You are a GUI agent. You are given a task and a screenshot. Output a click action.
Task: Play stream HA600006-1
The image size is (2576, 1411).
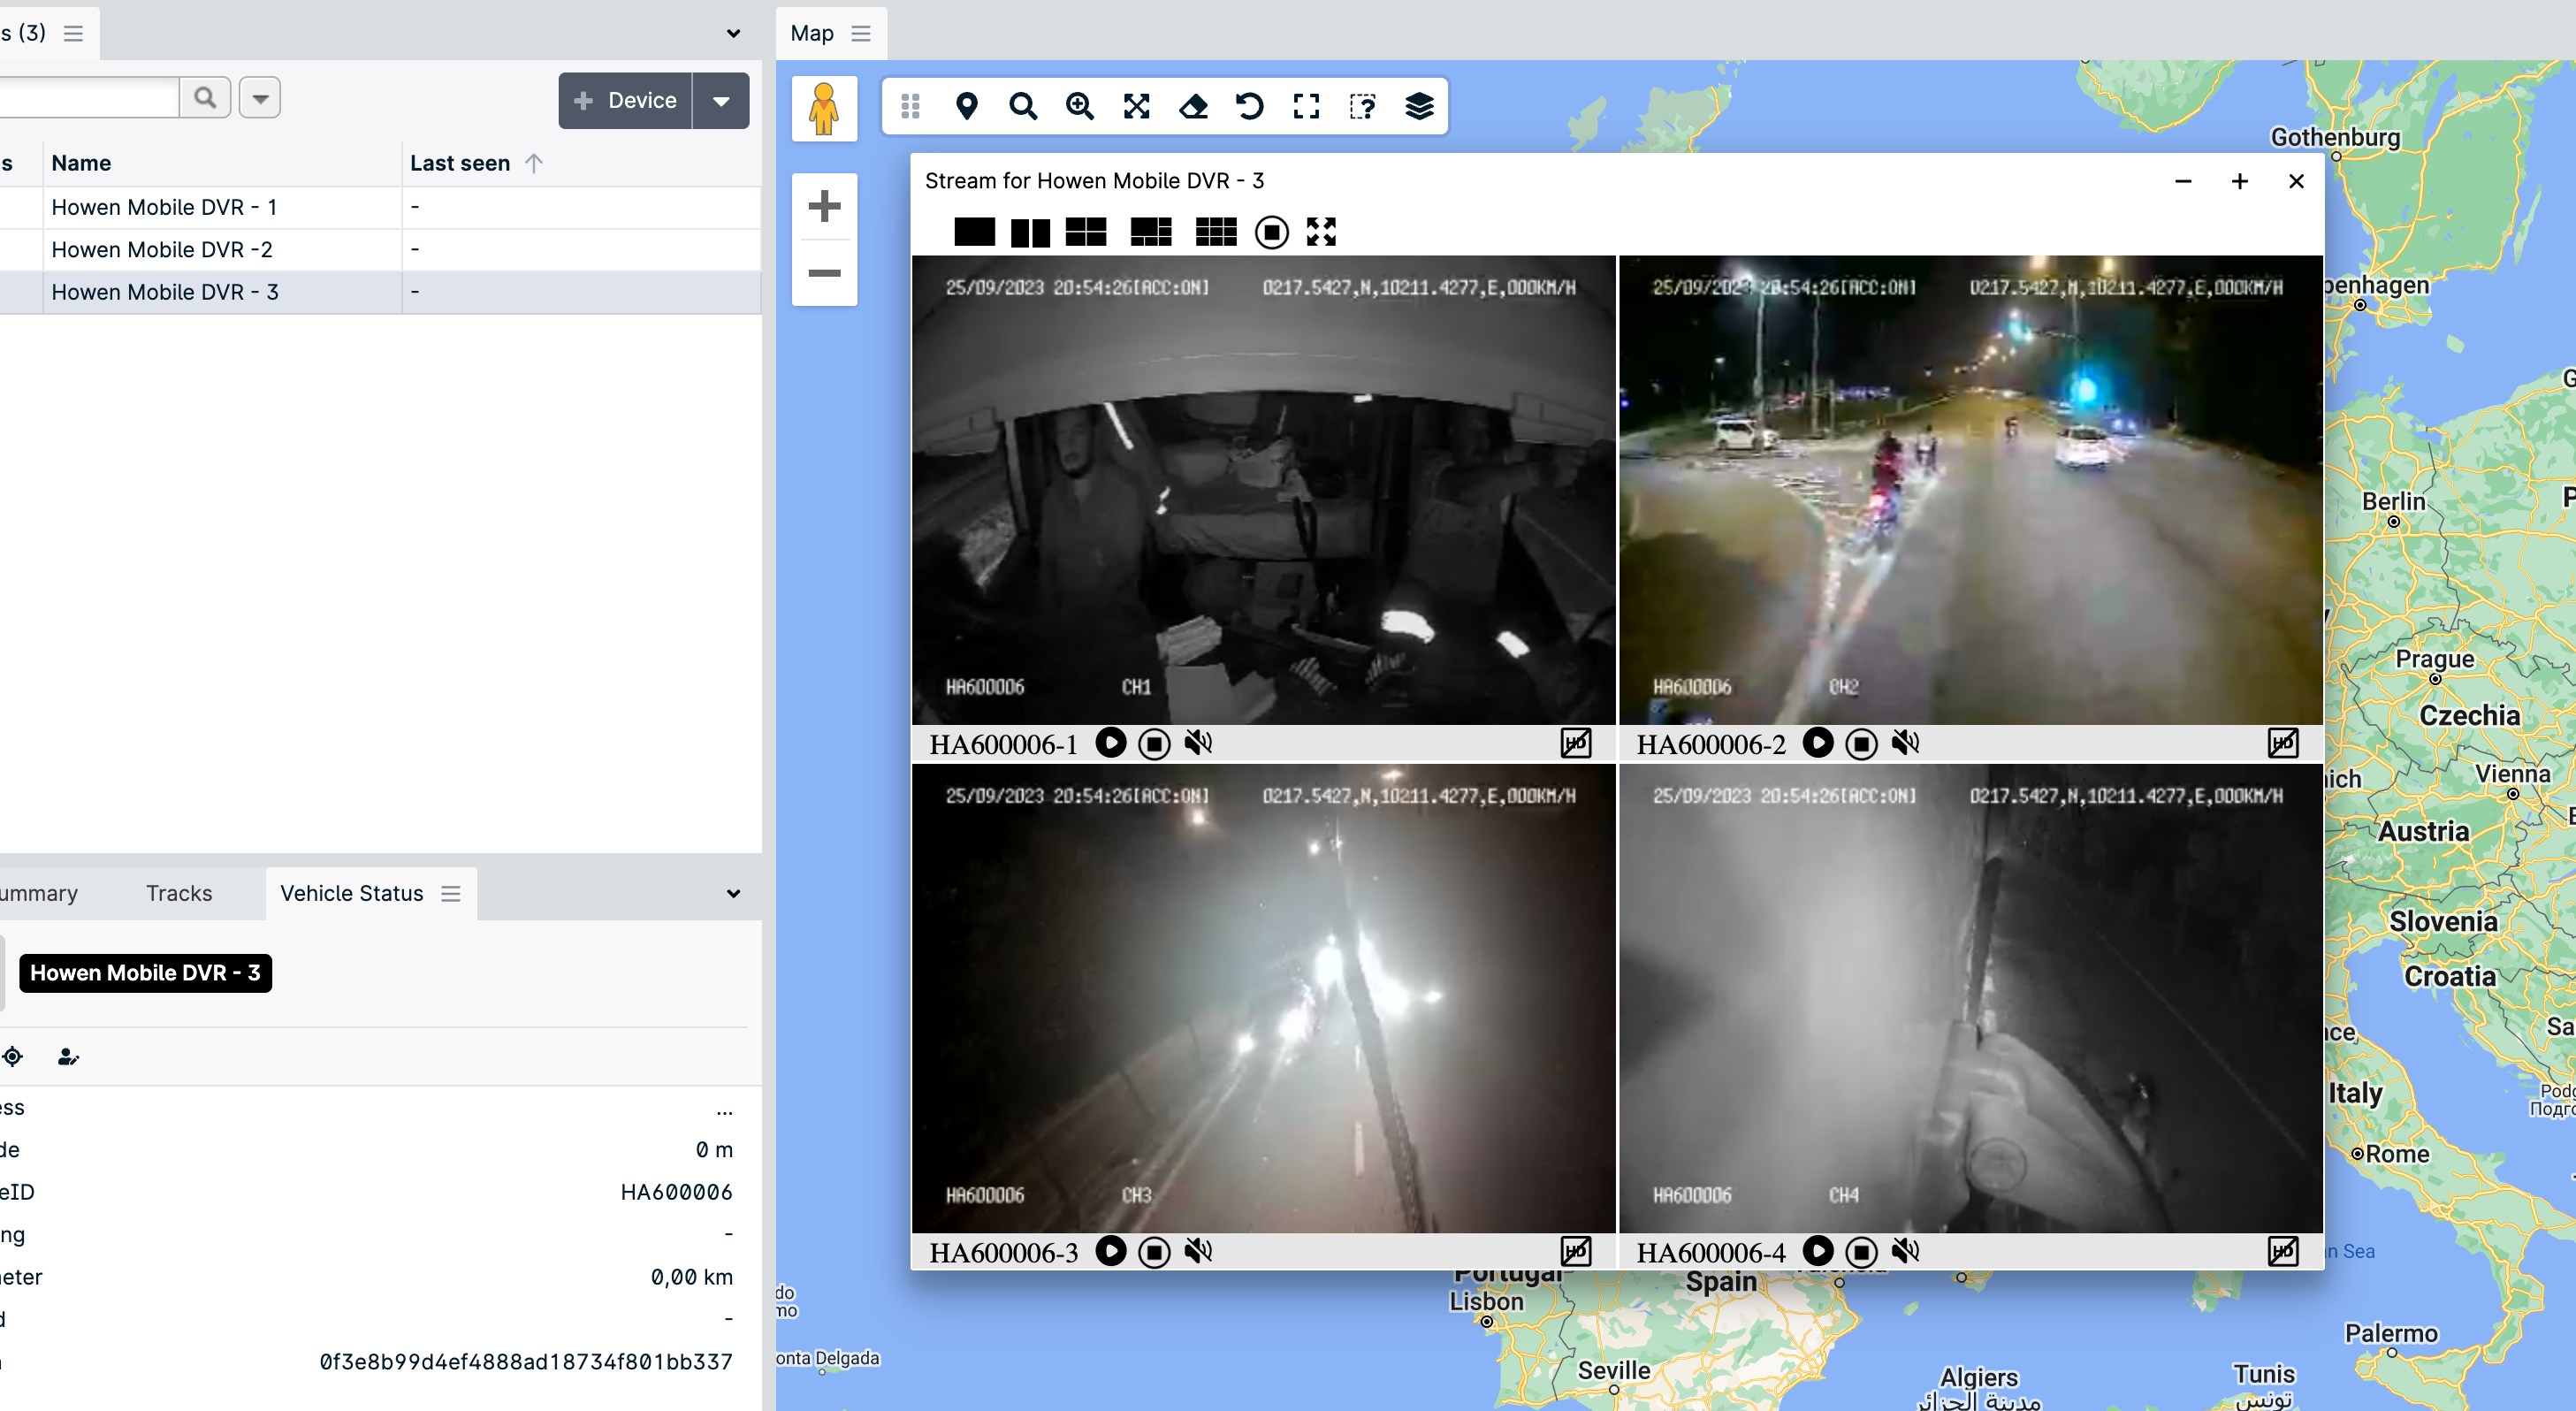click(1110, 743)
